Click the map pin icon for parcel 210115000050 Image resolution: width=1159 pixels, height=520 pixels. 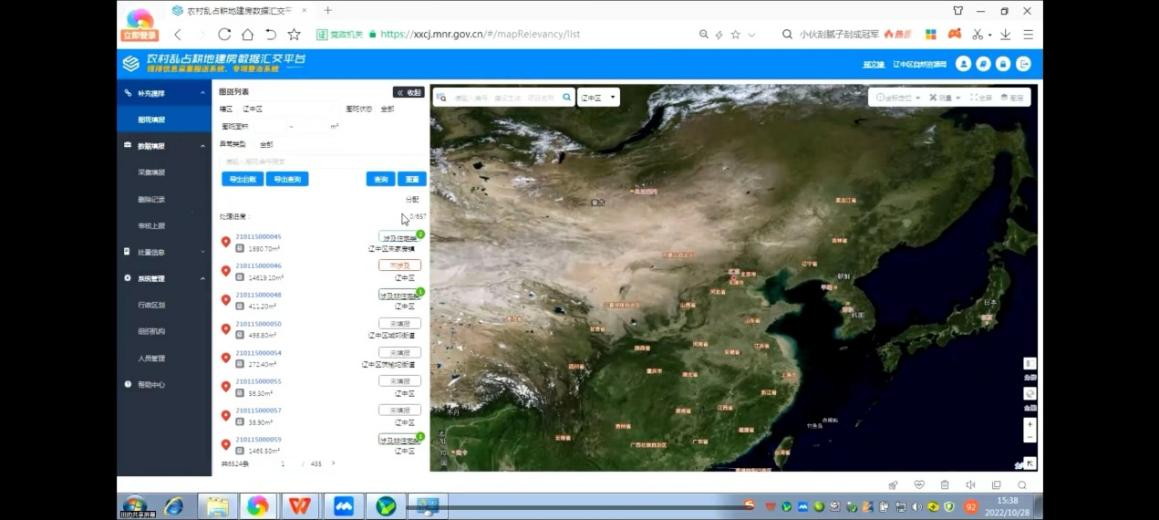click(x=226, y=329)
